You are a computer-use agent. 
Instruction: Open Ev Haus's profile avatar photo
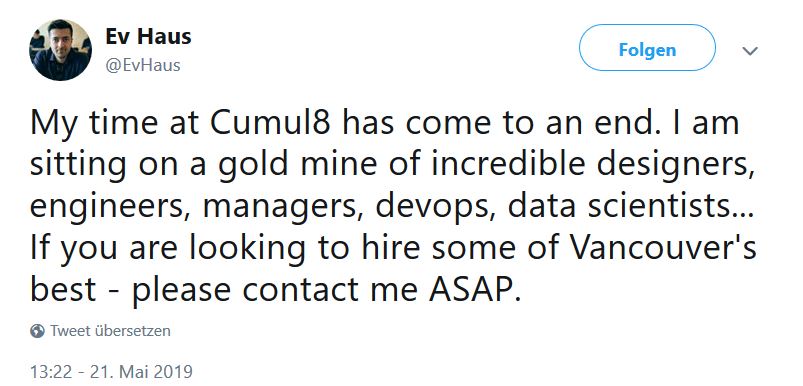pos(60,50)
